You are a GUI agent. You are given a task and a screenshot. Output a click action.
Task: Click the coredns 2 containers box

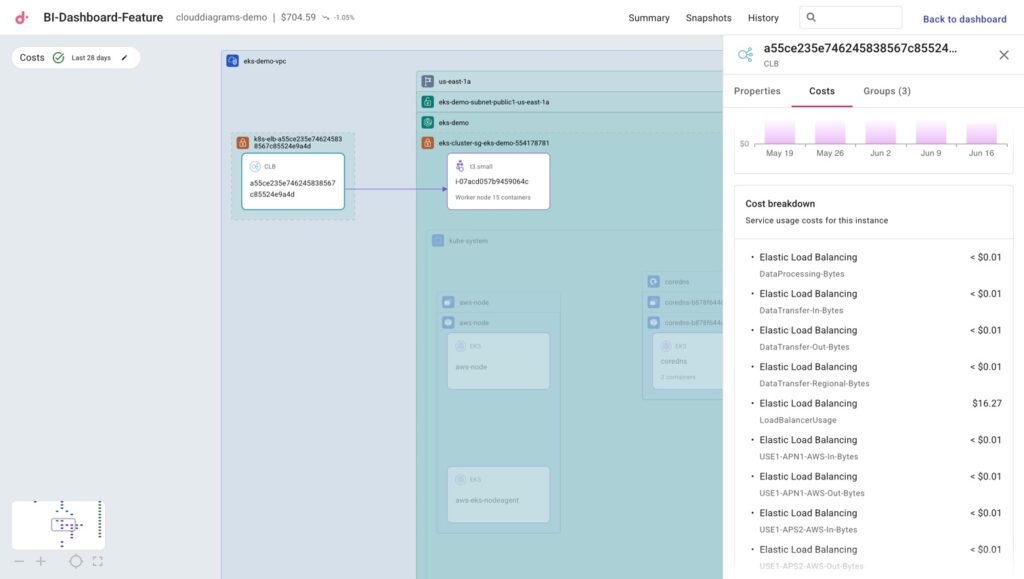pyautogui.click(x=688, y=361)
